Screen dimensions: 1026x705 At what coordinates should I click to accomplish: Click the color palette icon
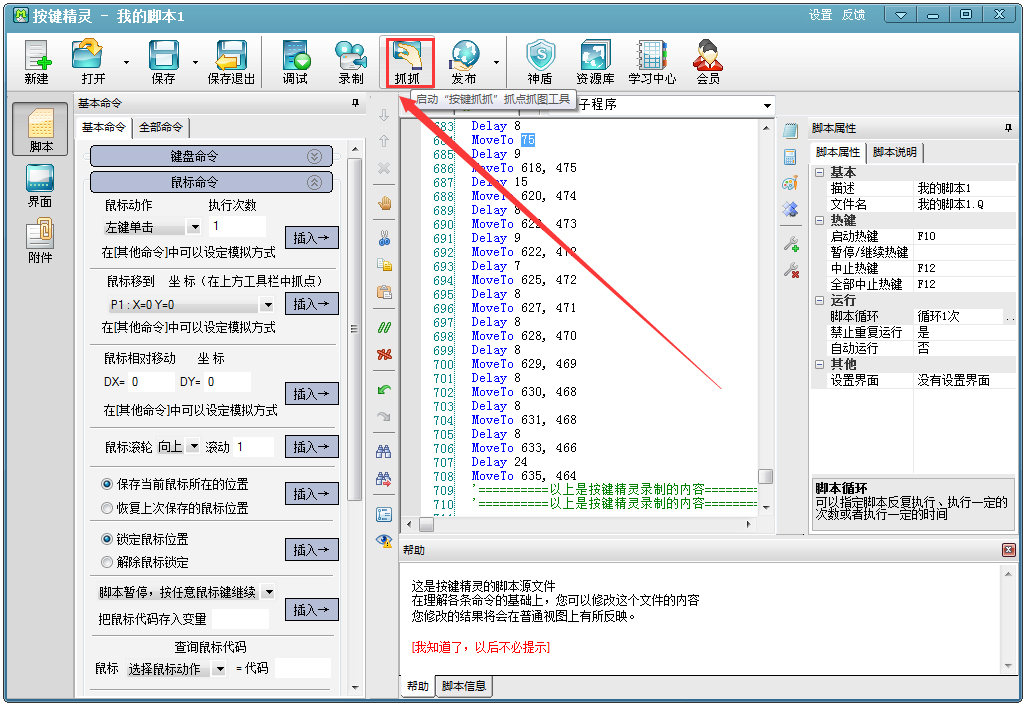790,183
